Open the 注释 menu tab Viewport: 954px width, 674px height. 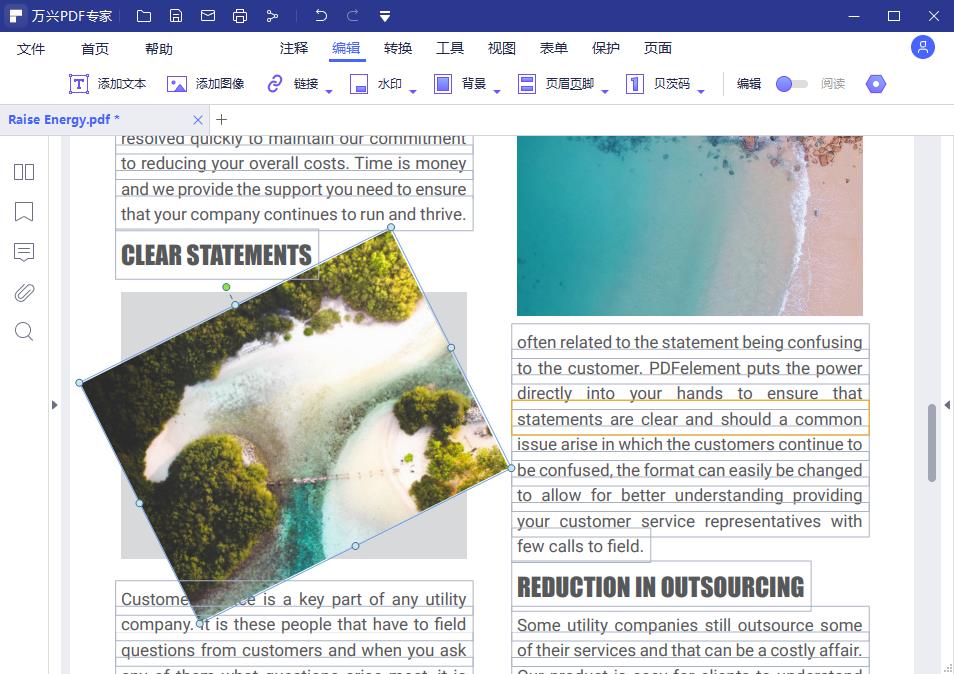(294, 48)
